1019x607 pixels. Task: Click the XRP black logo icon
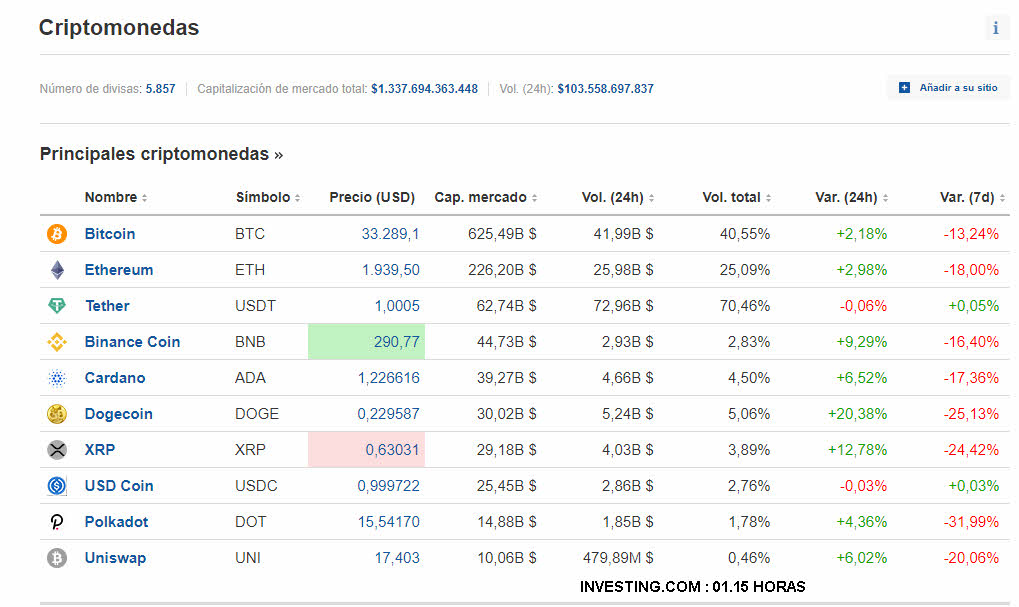[57, 450]
